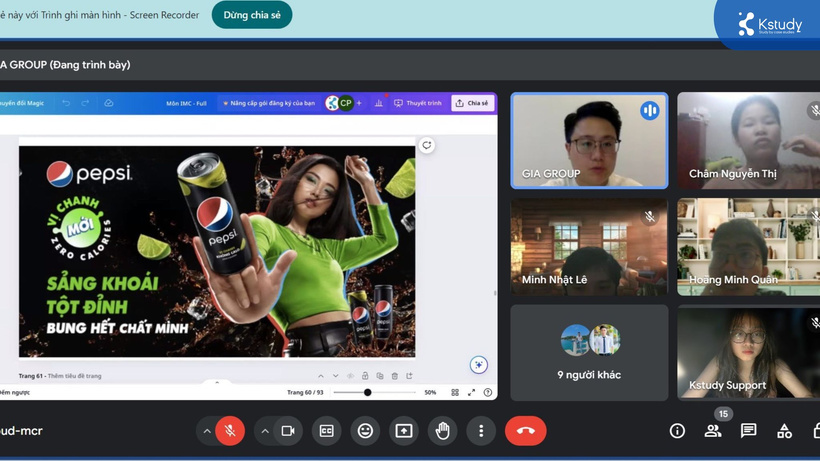820x461 pixels.
Task: Lock page 61 with the padlock icon
Action: click(365, 376)
